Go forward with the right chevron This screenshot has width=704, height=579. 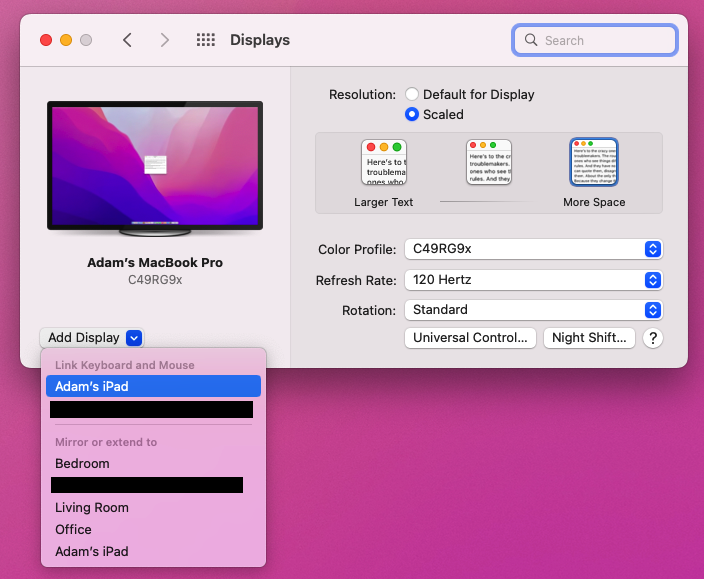click(165, 40)
